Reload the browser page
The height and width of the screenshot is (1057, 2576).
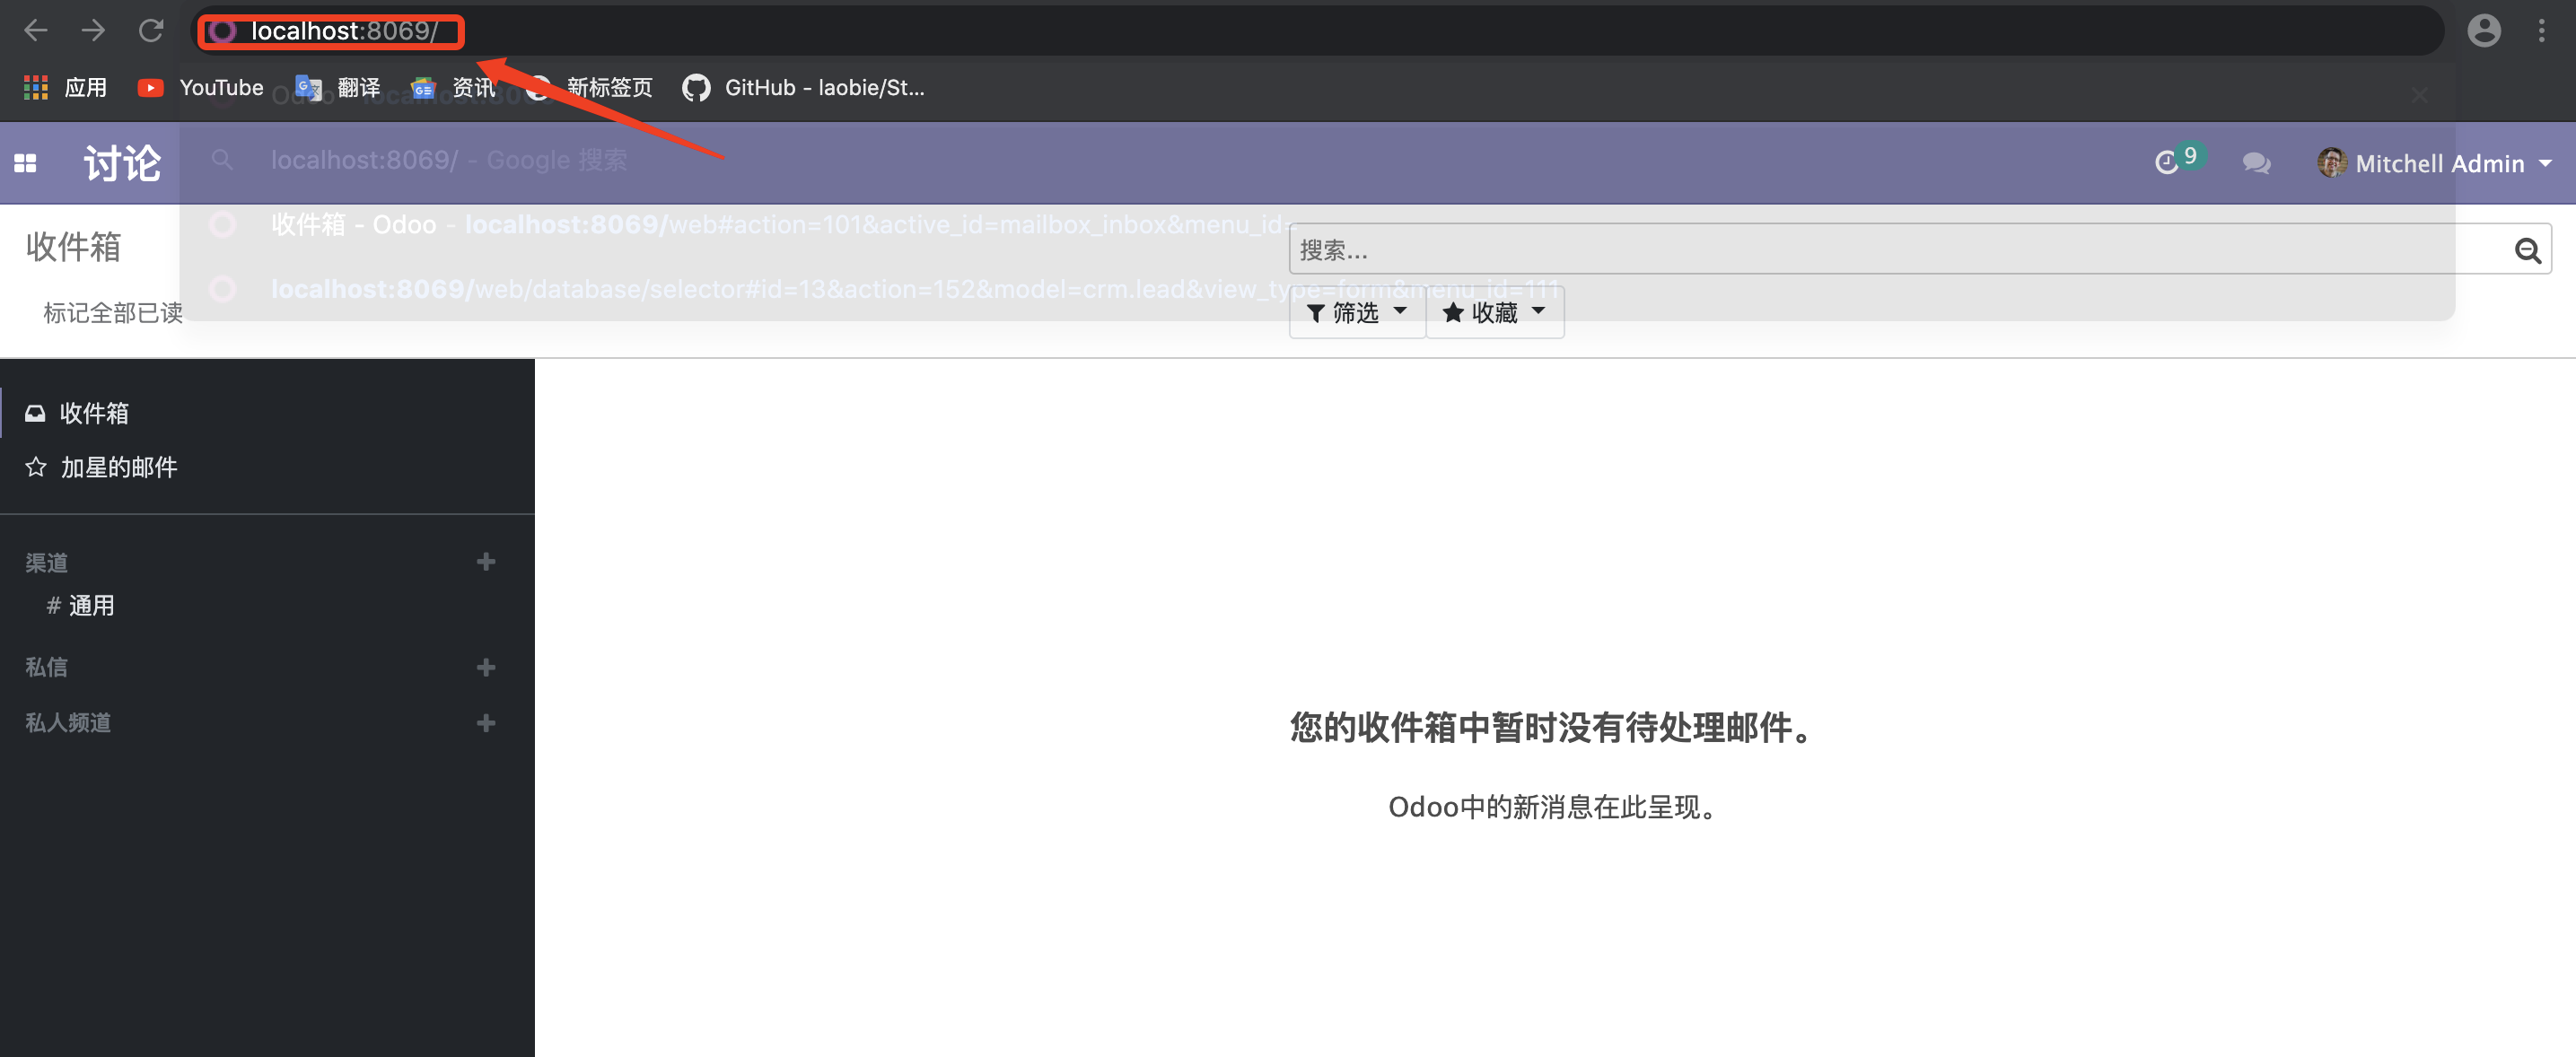(x=151, y=31)
